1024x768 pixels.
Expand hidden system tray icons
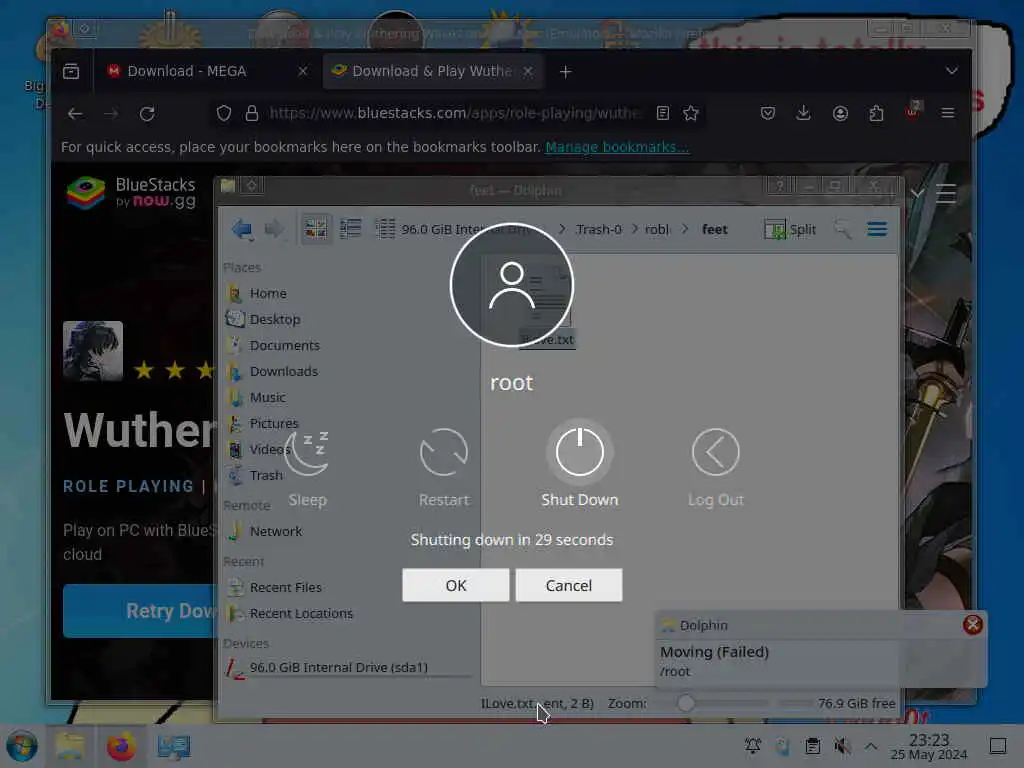pyautogui.click(x=871, y=746)
